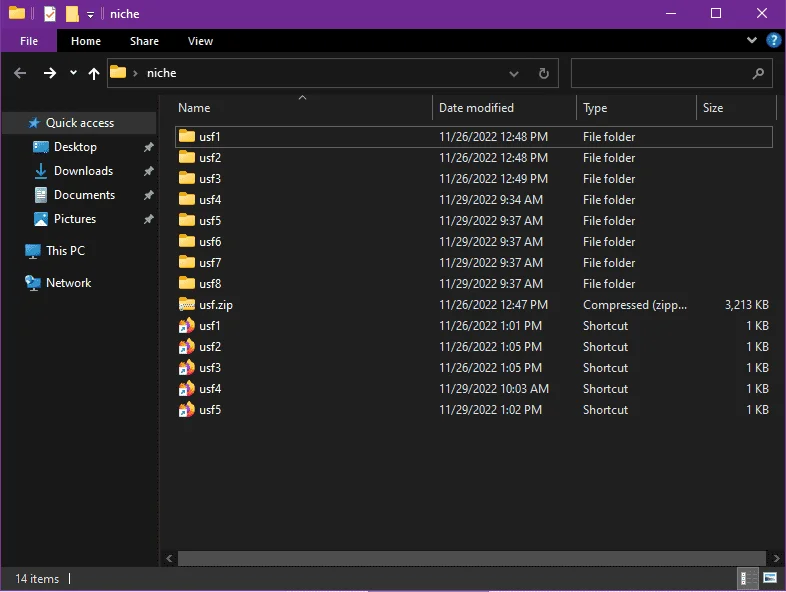Open the File menu
This screenshot has height=592, width=786.
click(29, 41)
